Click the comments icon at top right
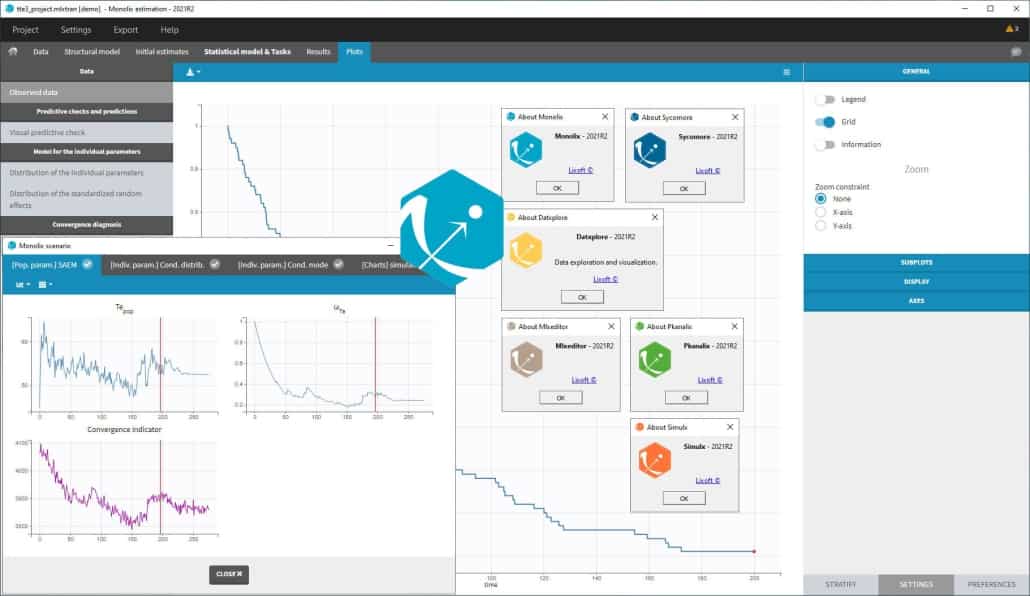 click(x=1016, y=51)
